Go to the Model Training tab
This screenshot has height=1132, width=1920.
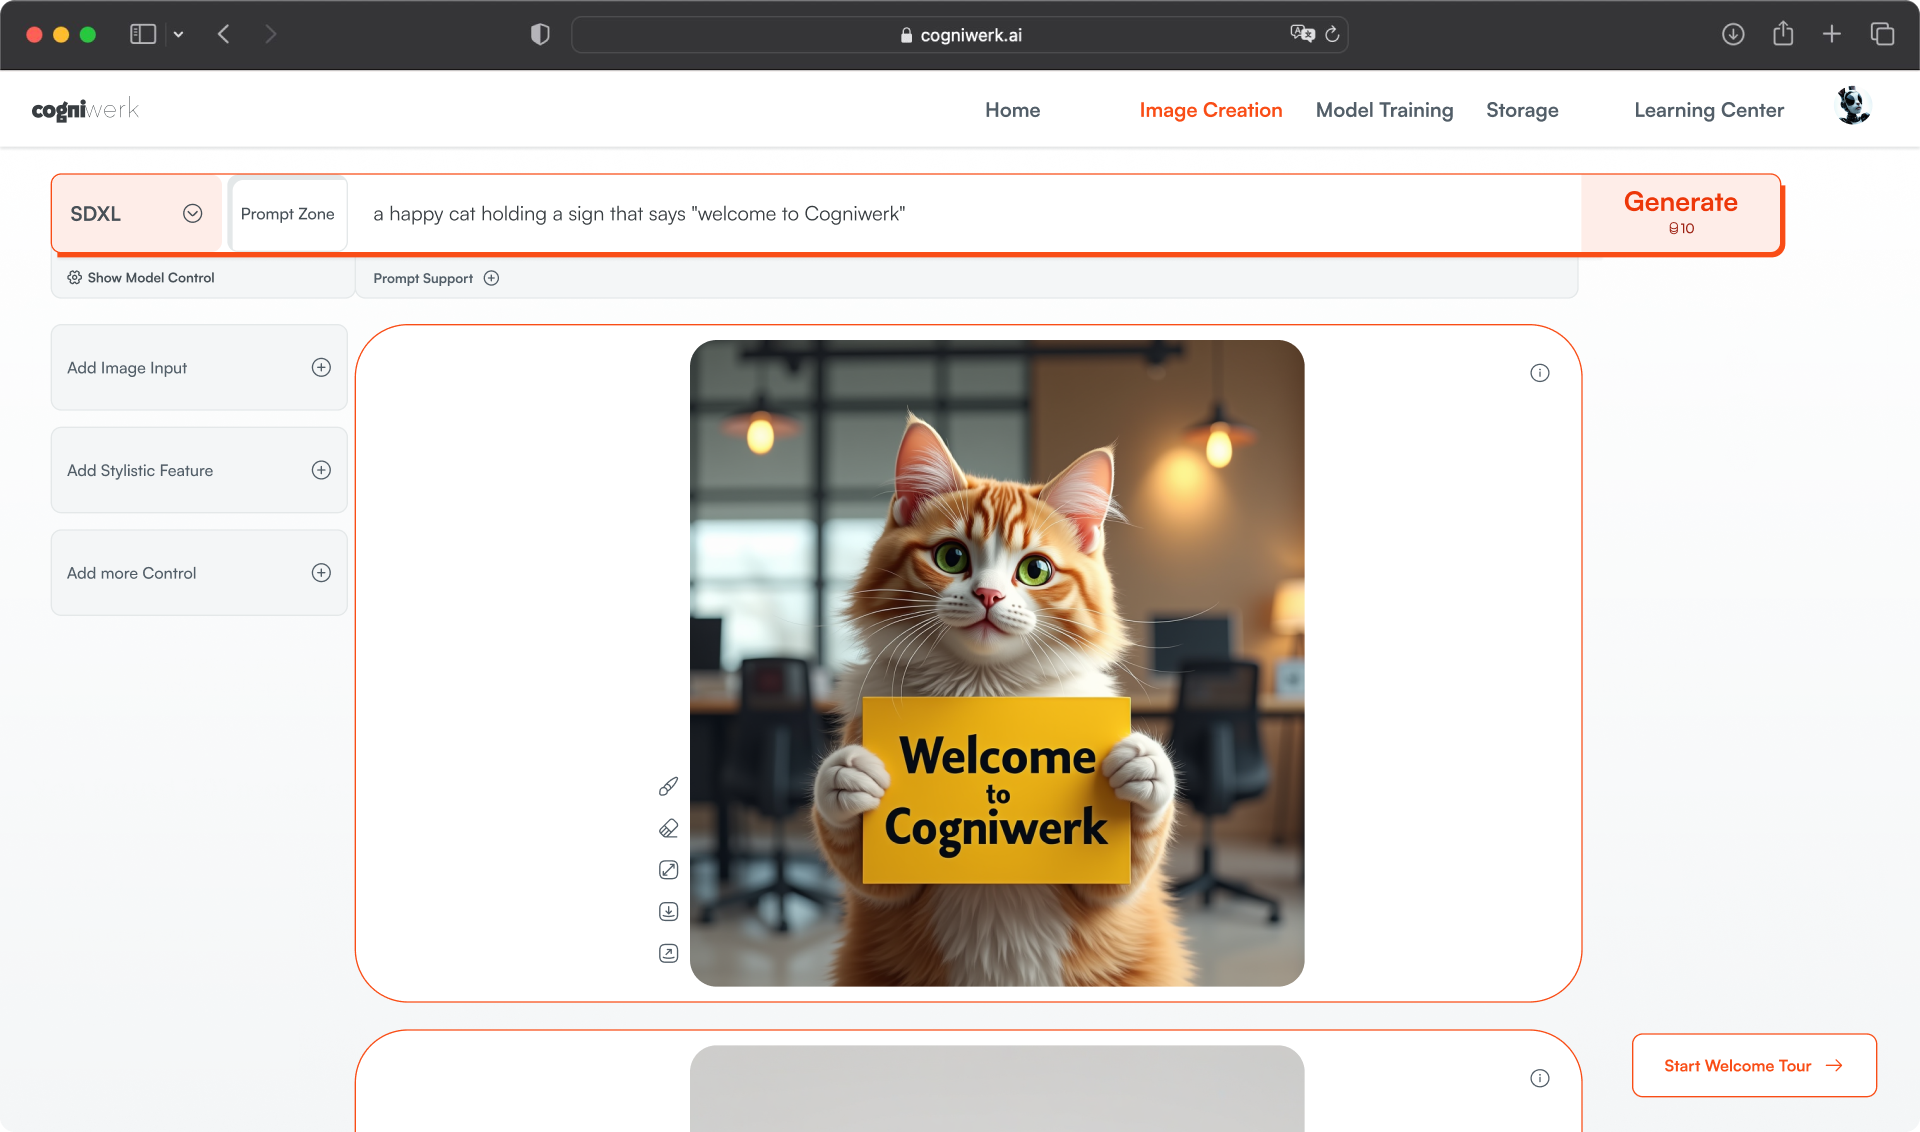pos(1384,110)
